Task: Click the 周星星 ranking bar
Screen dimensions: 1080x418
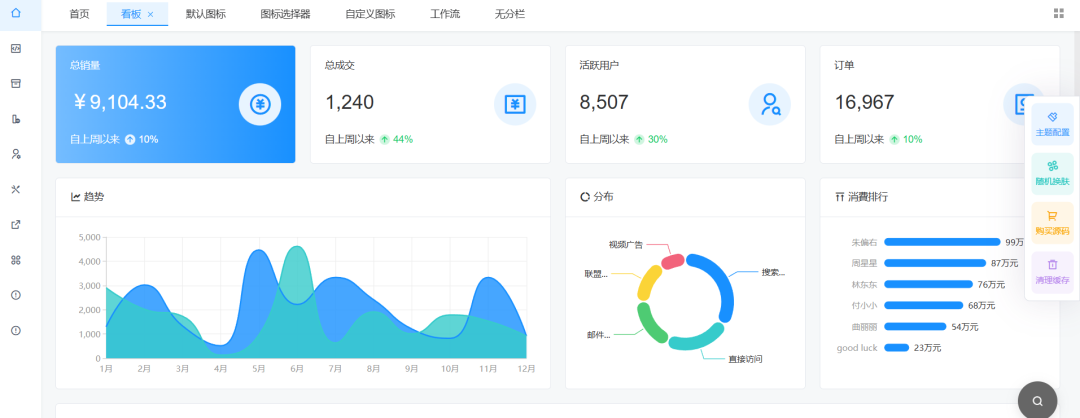Action: [x=935, y=263]
